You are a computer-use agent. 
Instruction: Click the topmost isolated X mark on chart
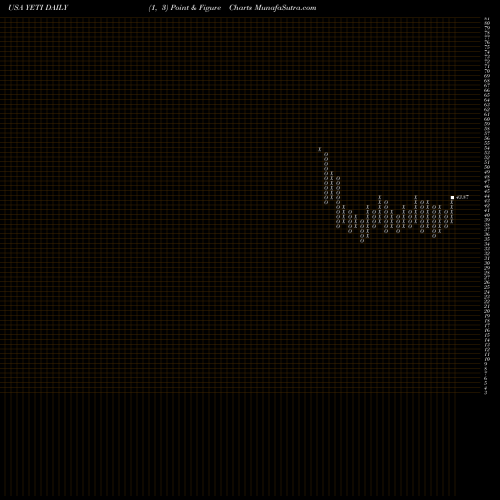click(x=320, y=149)
